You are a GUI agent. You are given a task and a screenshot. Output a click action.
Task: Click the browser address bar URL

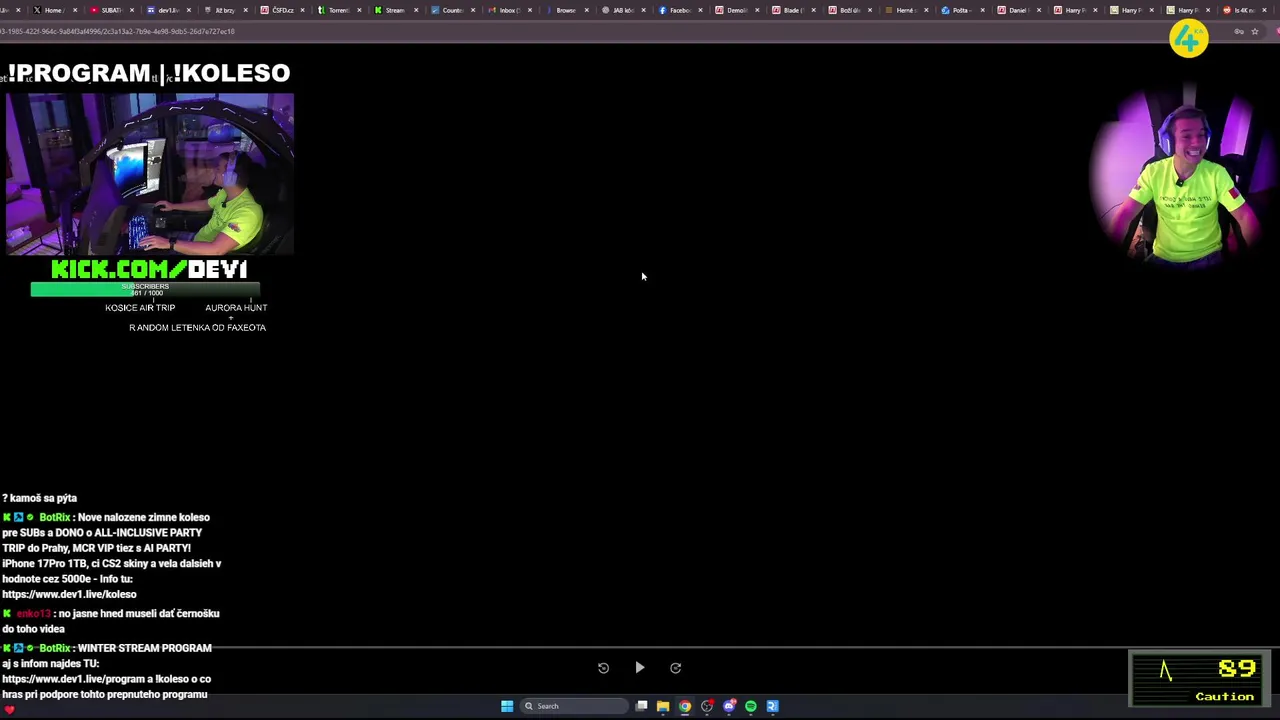118,31
